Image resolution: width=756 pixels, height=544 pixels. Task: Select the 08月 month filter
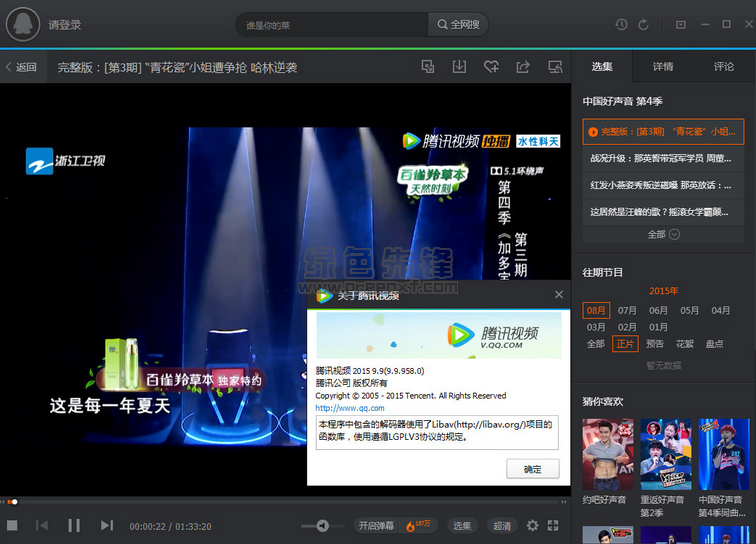coord(596,310)
